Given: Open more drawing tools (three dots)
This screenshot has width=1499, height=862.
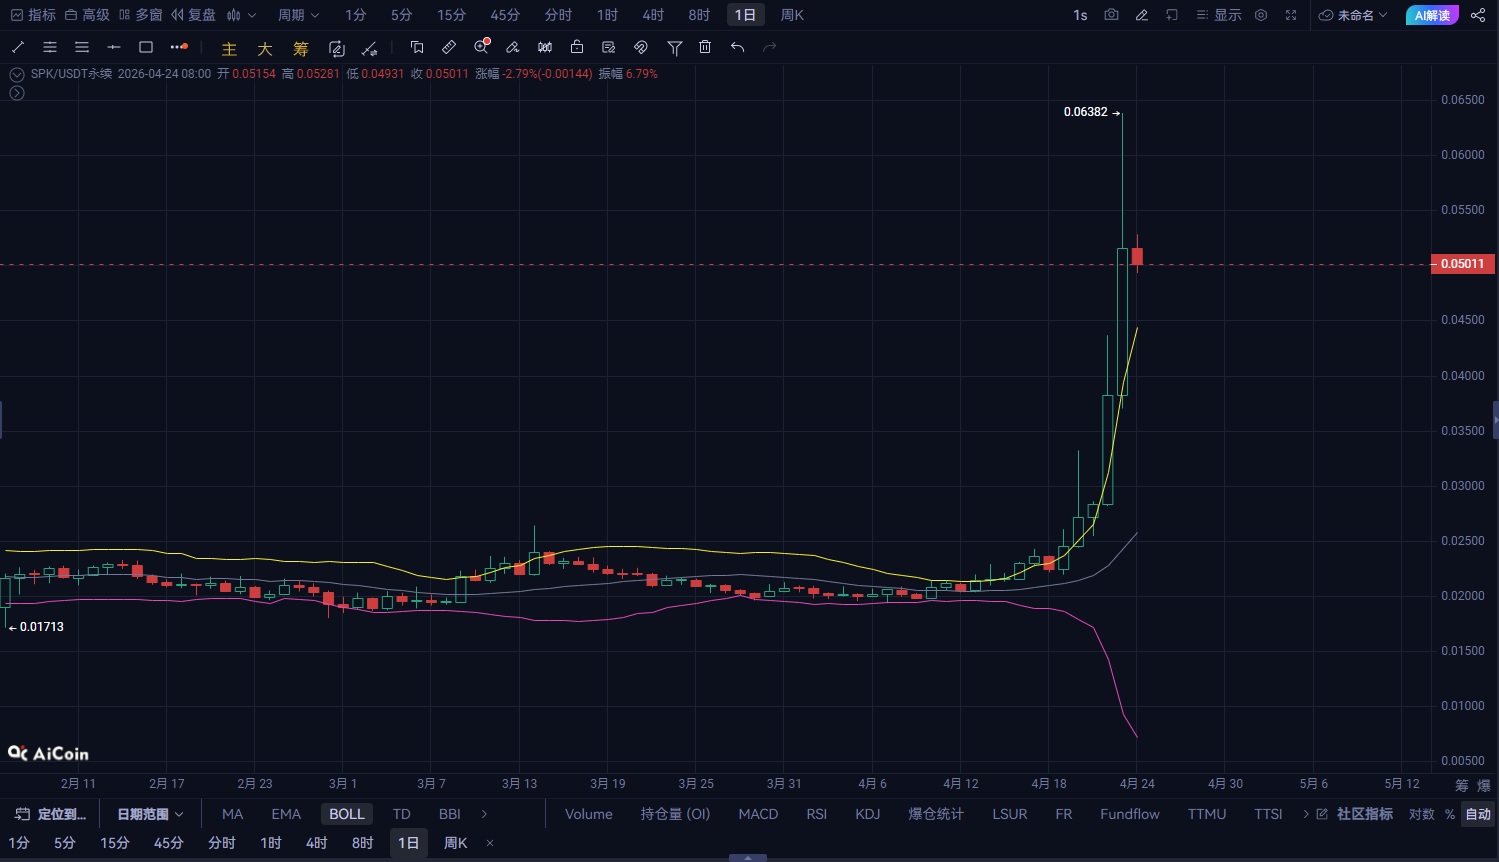Looking at the screenshot, I should tap(179, 47).
